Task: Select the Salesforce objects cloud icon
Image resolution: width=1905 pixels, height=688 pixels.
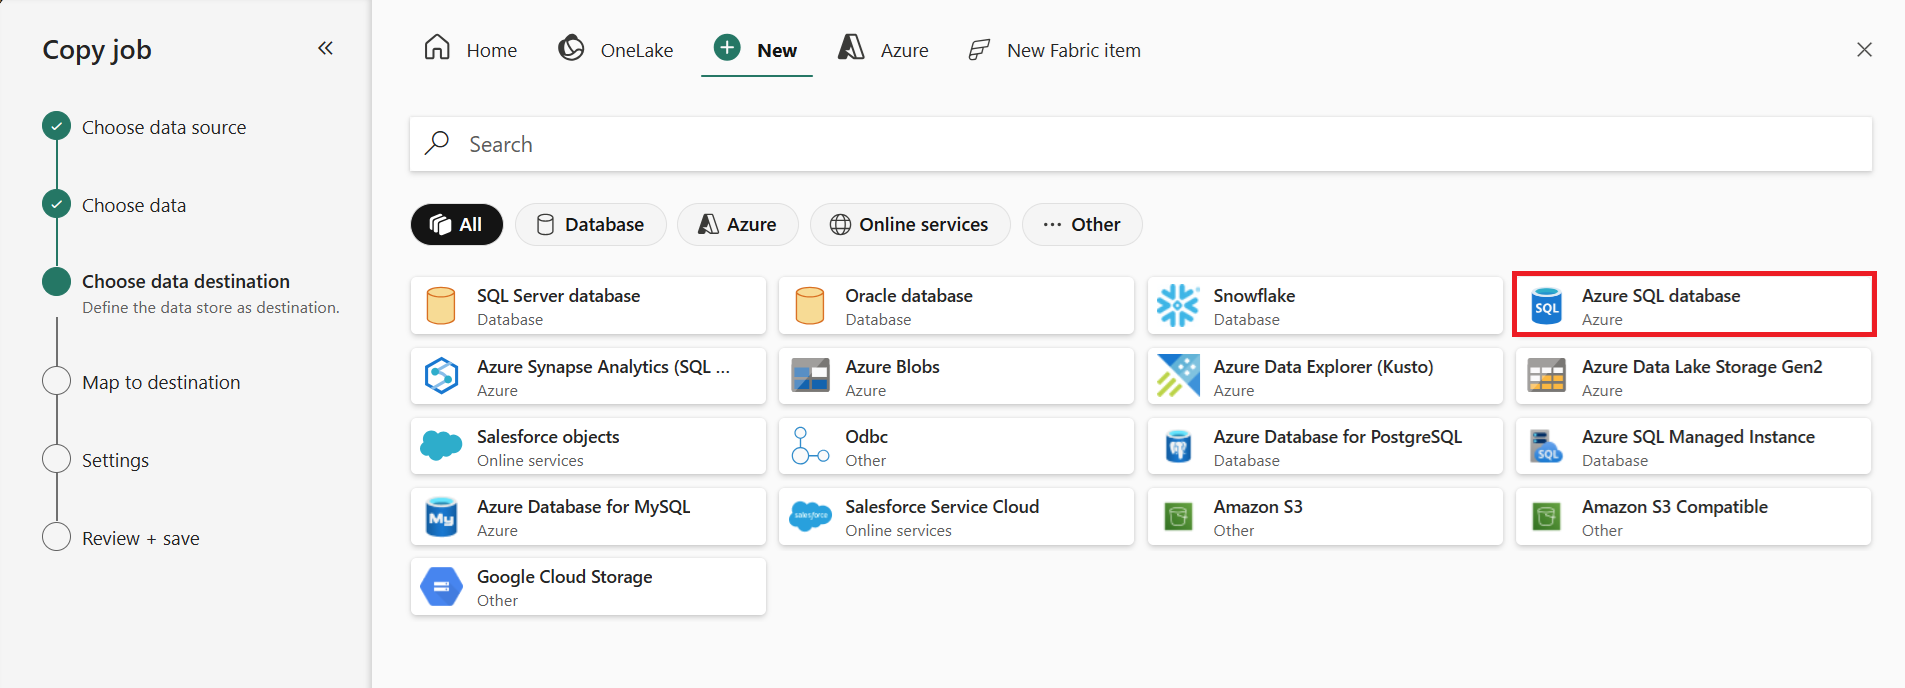Action: [441, 446]
